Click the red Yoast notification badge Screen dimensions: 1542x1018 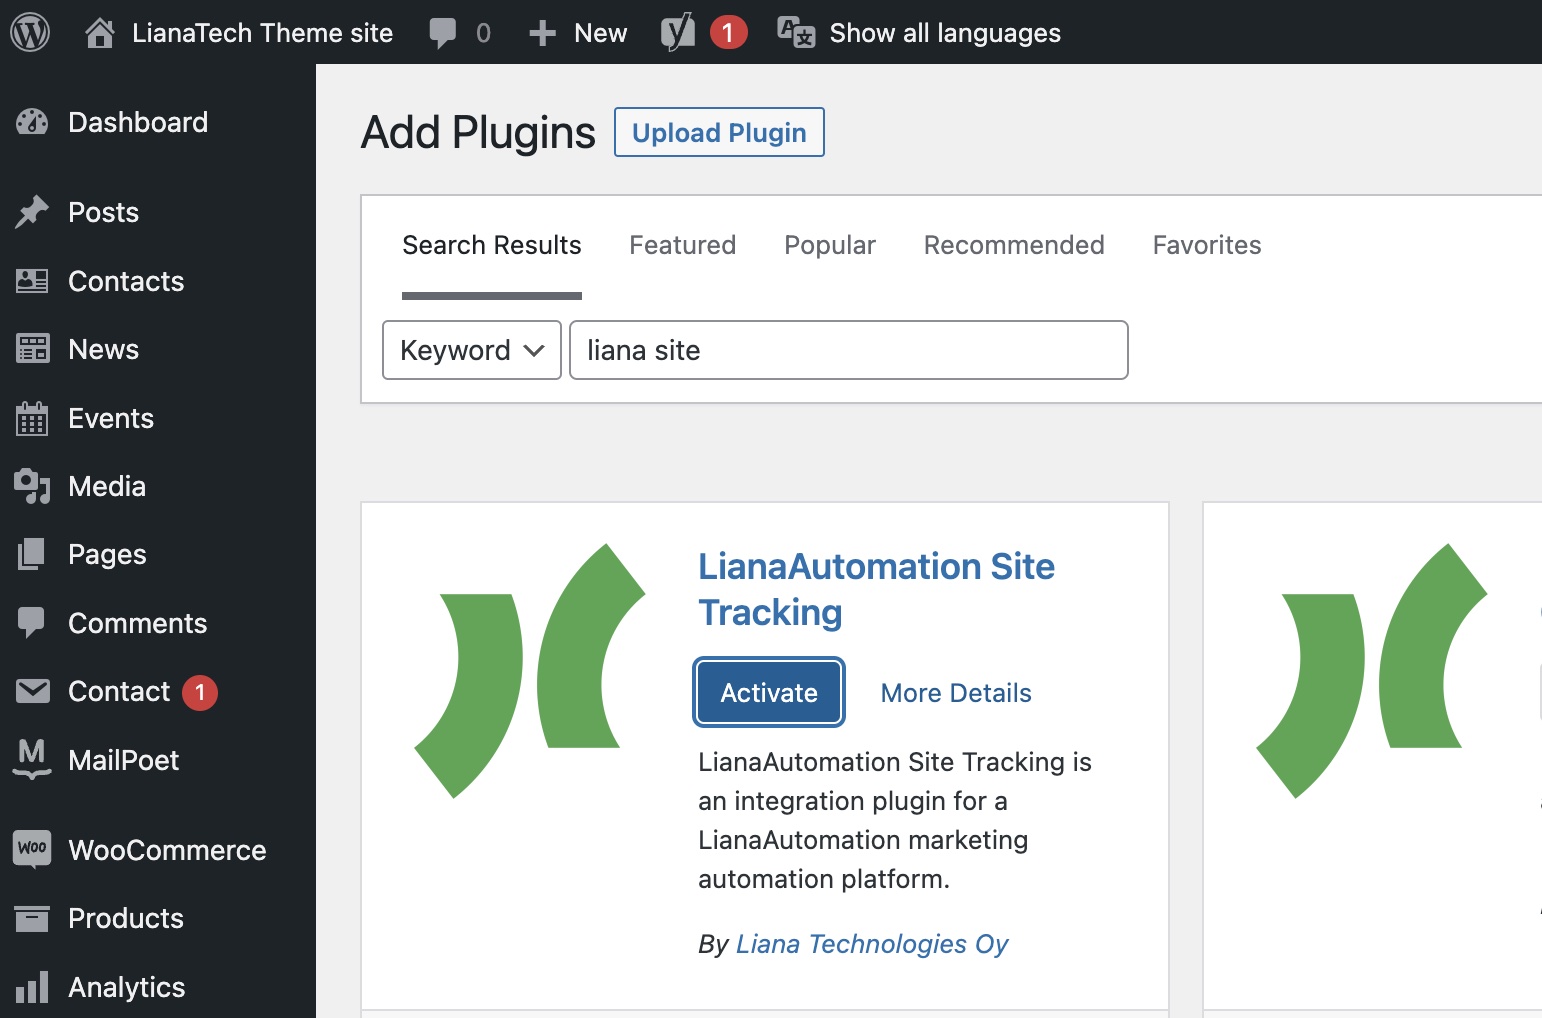click(x=728, y=33)
